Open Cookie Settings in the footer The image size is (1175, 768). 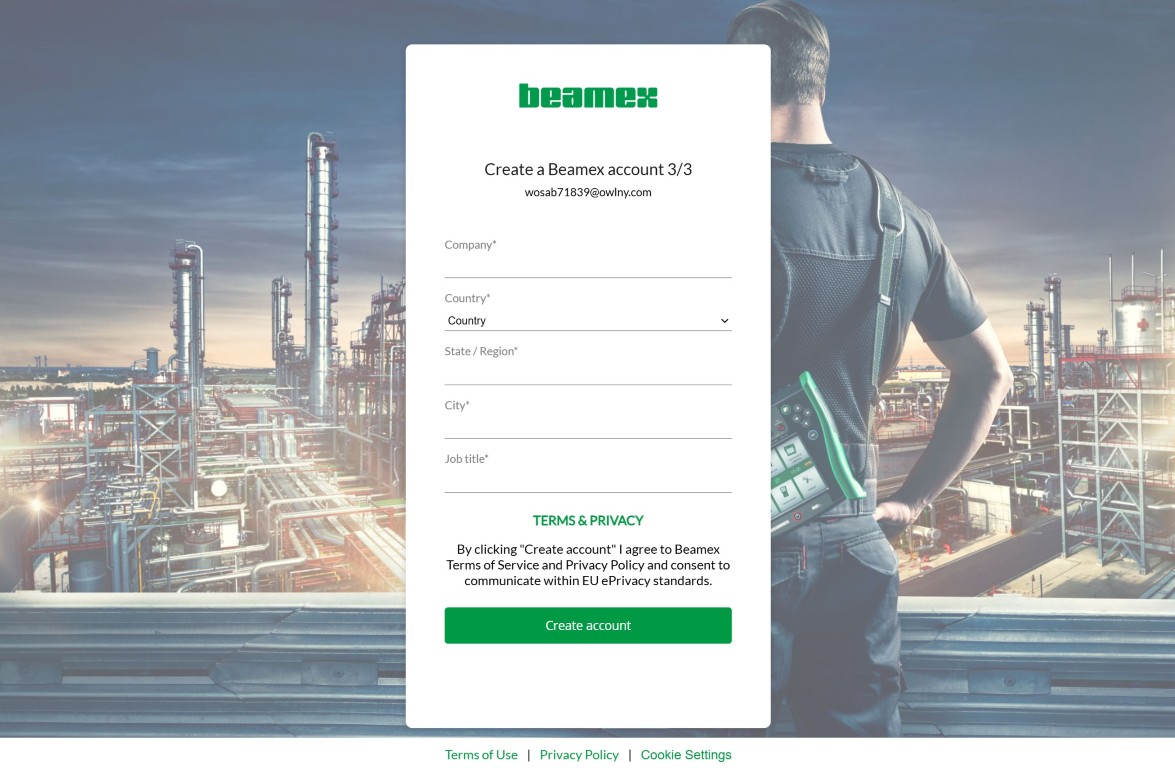coord(686,755)
